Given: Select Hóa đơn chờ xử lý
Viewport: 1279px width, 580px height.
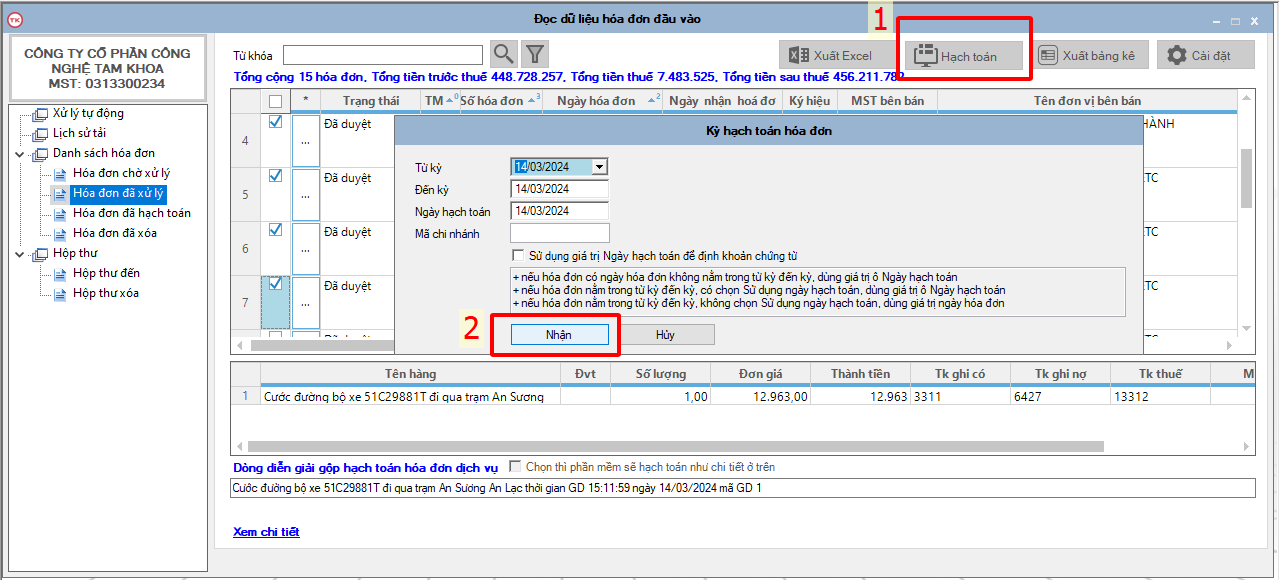Looking at the screenshot, I should (121, 173).
